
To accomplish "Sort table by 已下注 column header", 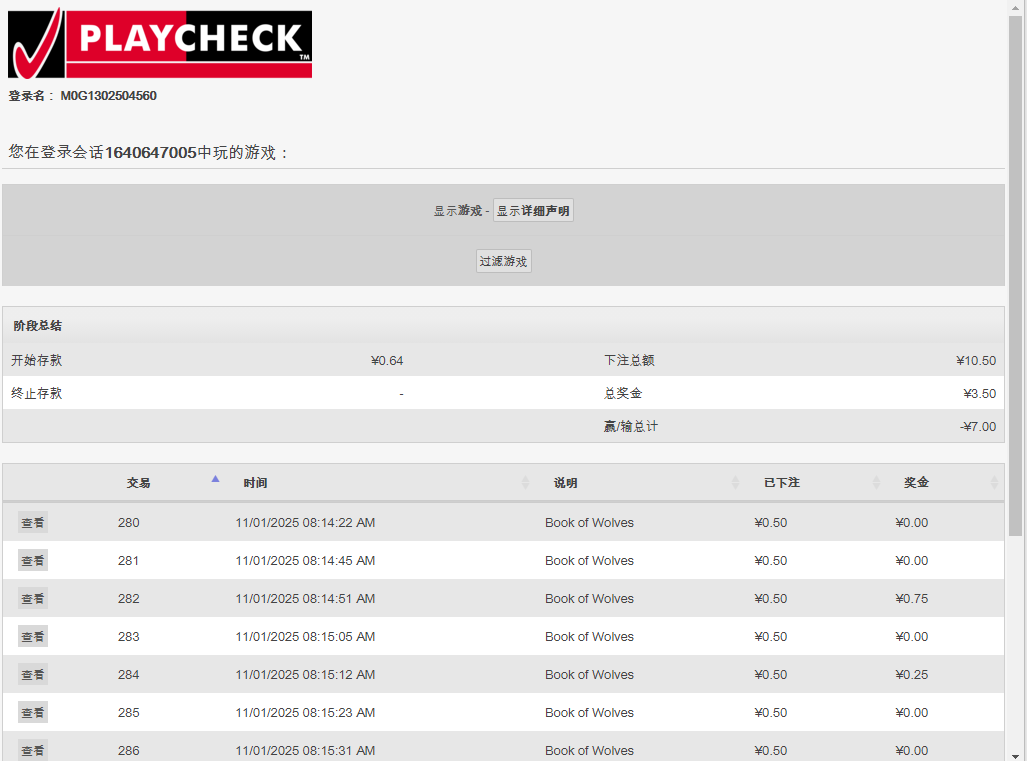I will (x=781, y=483).
